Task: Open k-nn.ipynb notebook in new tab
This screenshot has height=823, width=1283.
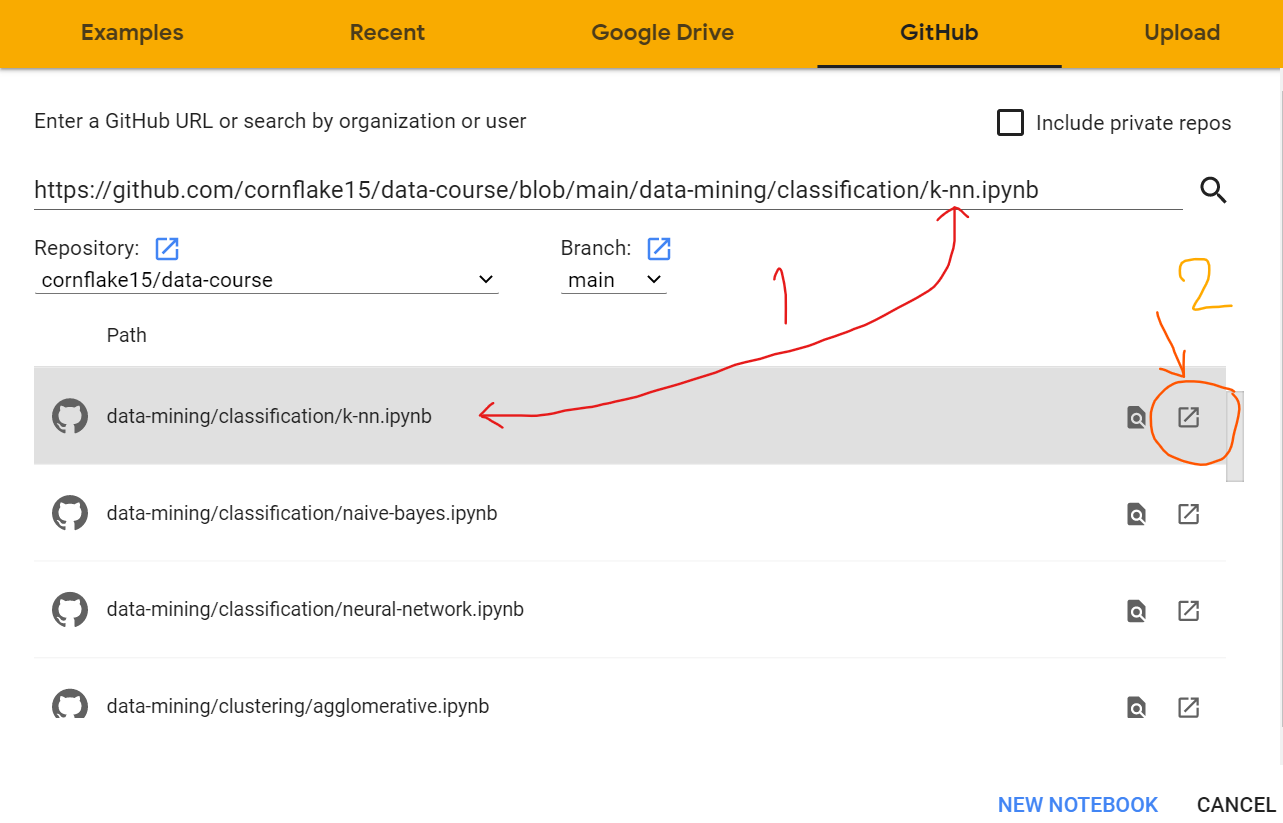Action: (x=1188, y=417)
